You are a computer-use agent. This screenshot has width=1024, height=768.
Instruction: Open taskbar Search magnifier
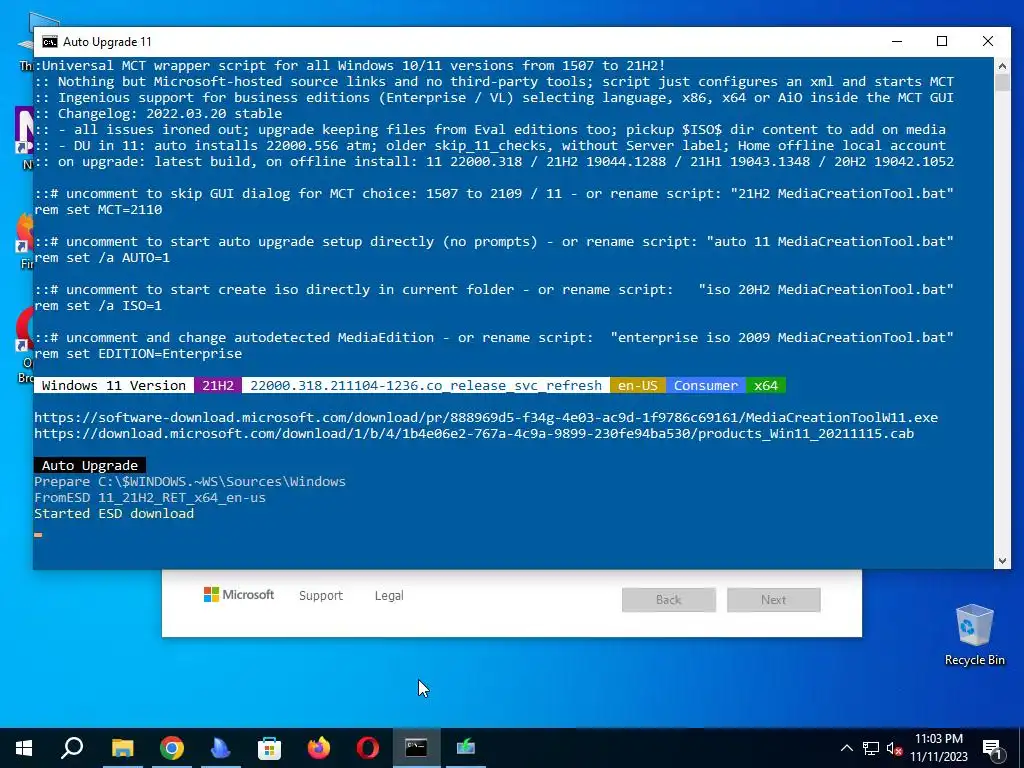72,748
